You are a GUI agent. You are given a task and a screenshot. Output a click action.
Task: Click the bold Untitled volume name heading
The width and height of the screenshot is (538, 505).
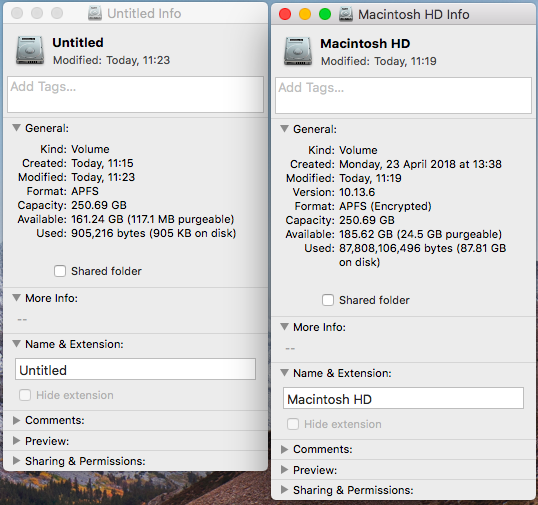[78, 43]
